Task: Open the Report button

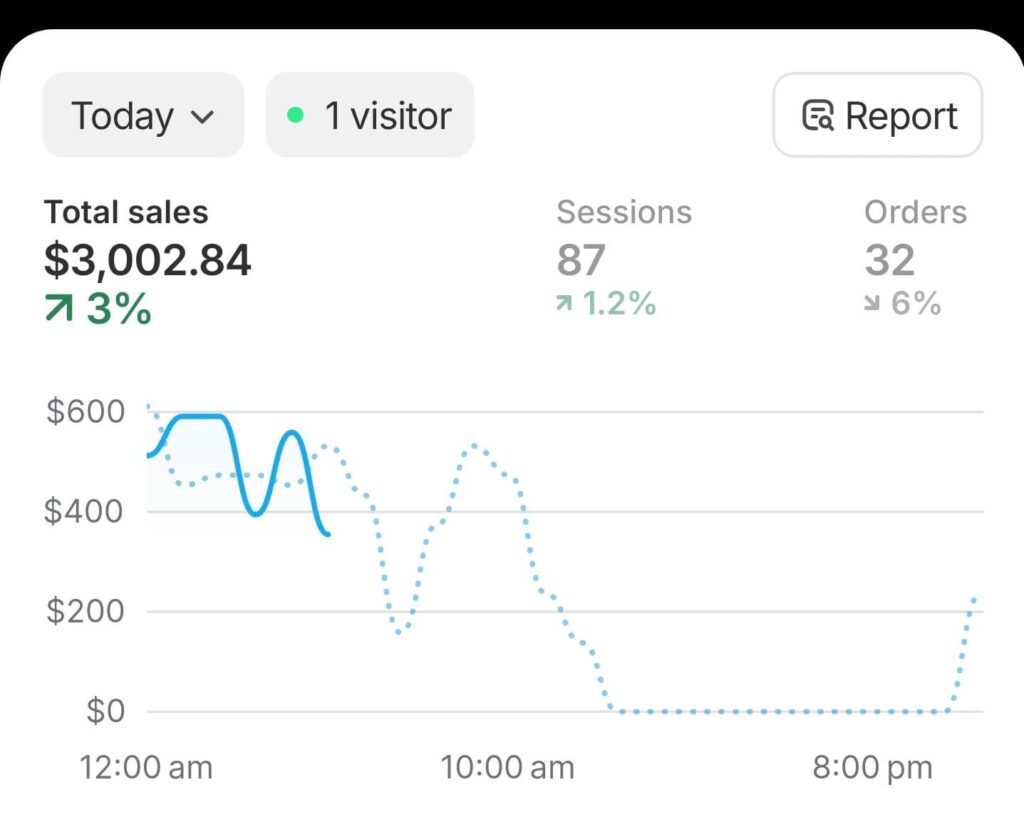Action: tap(878, 116)
